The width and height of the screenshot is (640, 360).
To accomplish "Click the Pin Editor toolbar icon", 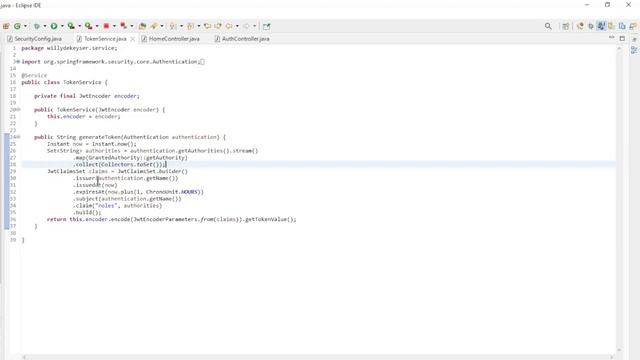I will (x=267, y=26).
